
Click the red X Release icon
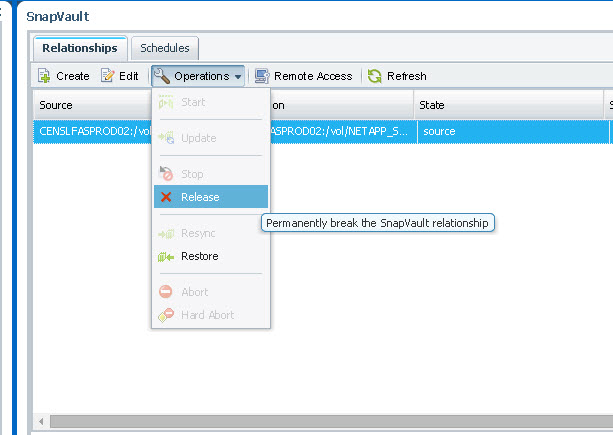[x=166, y=197]
